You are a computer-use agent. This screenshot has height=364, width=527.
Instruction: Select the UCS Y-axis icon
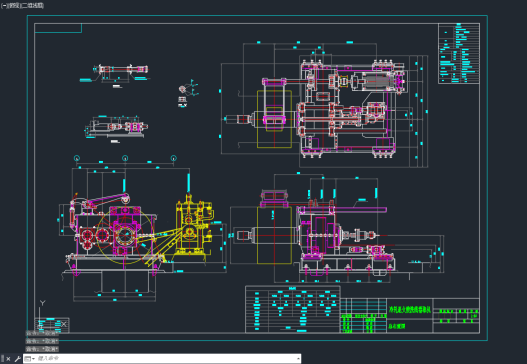coord(42,303)
